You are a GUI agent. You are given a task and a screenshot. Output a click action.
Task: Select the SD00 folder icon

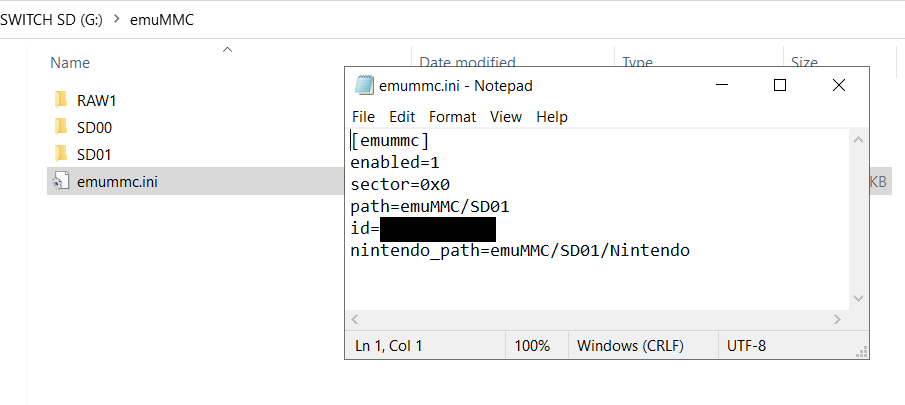tap(61, 128)
